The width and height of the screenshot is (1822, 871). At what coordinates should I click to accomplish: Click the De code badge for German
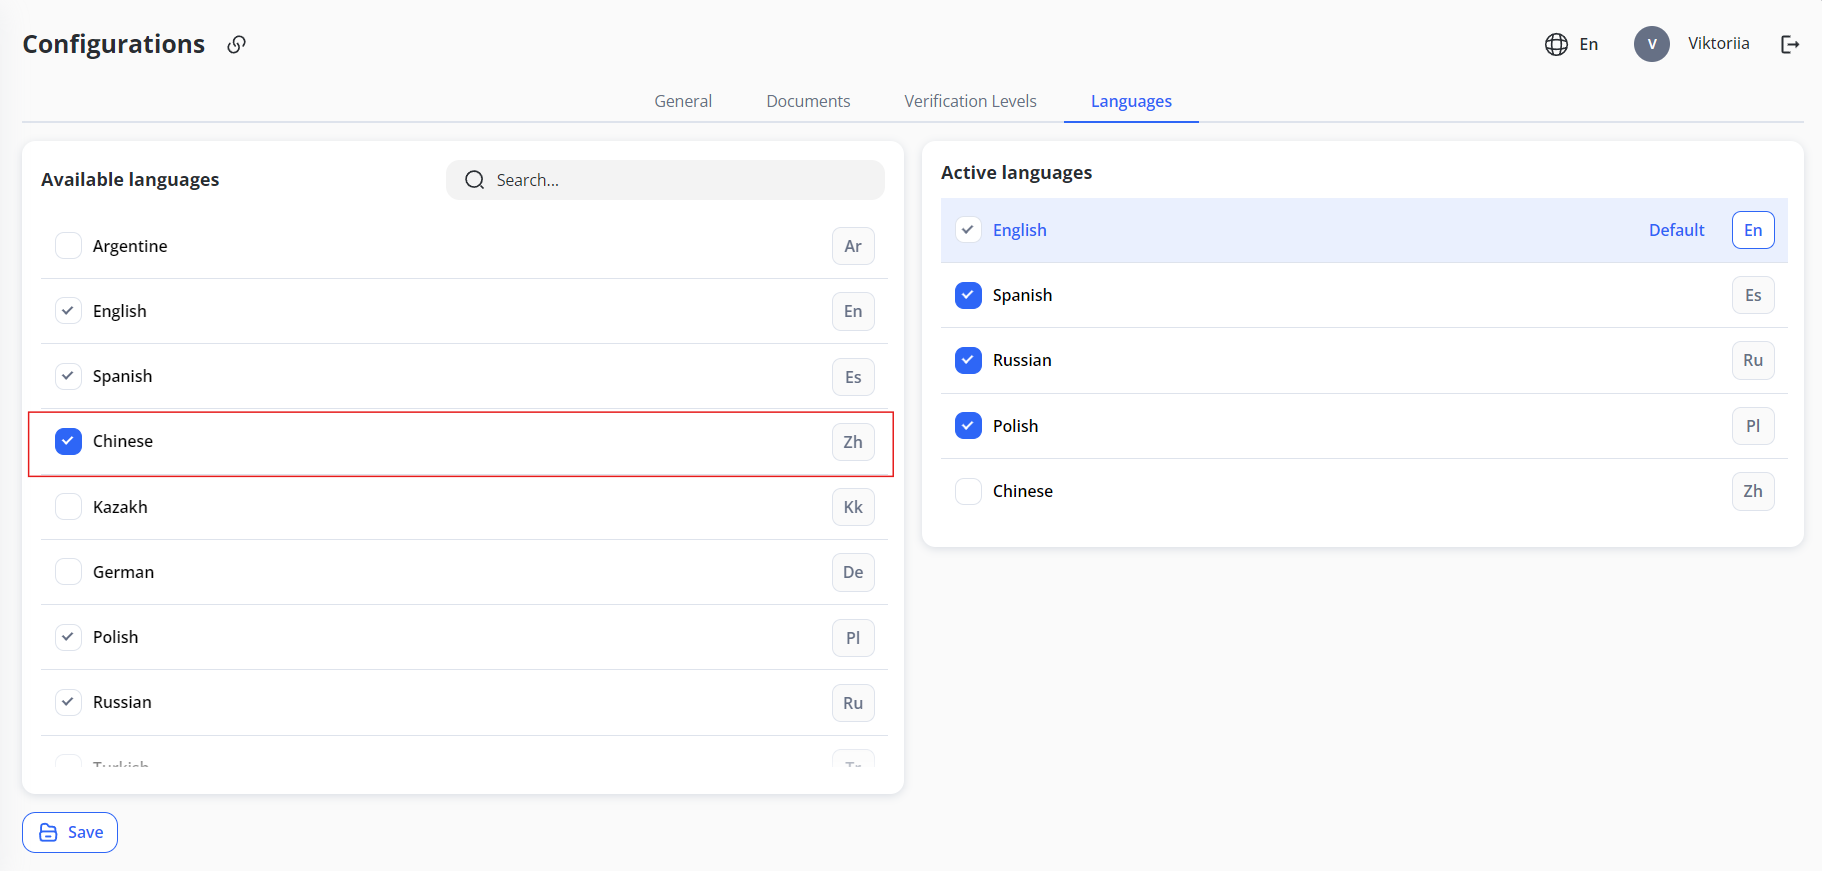[x=853, y=572]
